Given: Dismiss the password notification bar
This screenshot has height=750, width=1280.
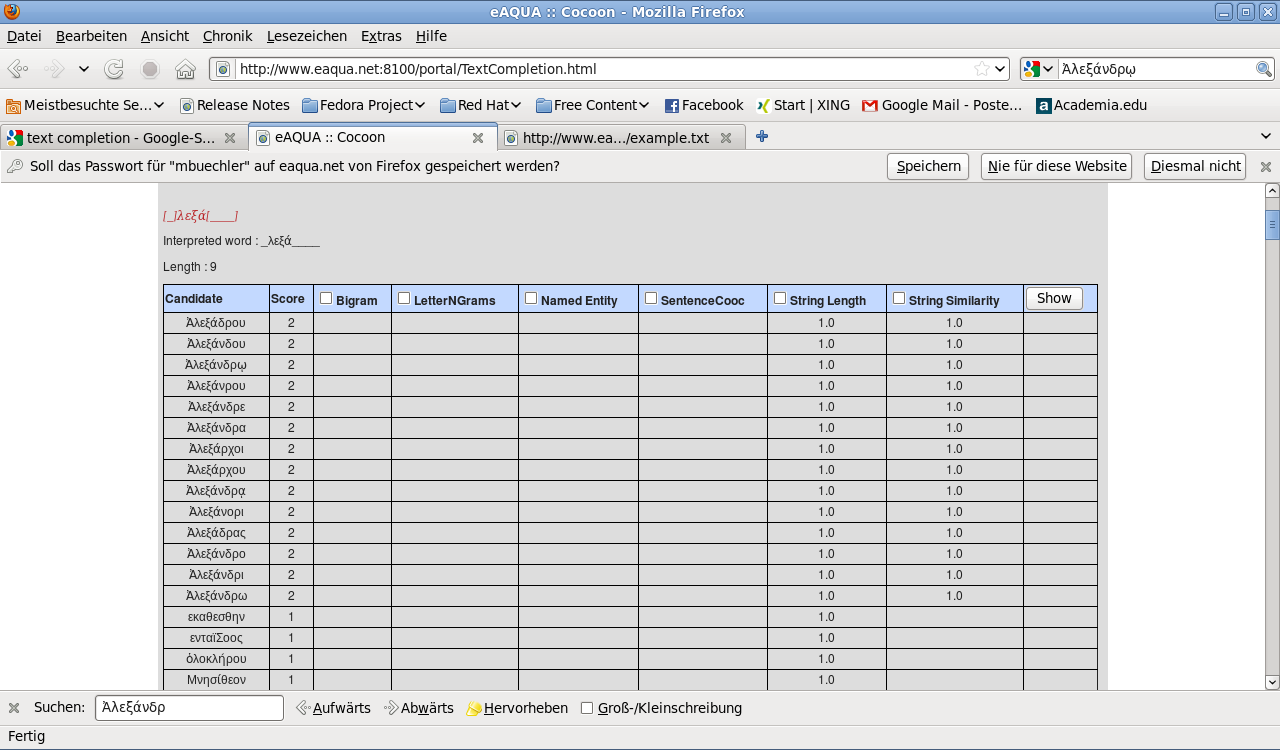Looking at the screenshot, I should 1265,167.
